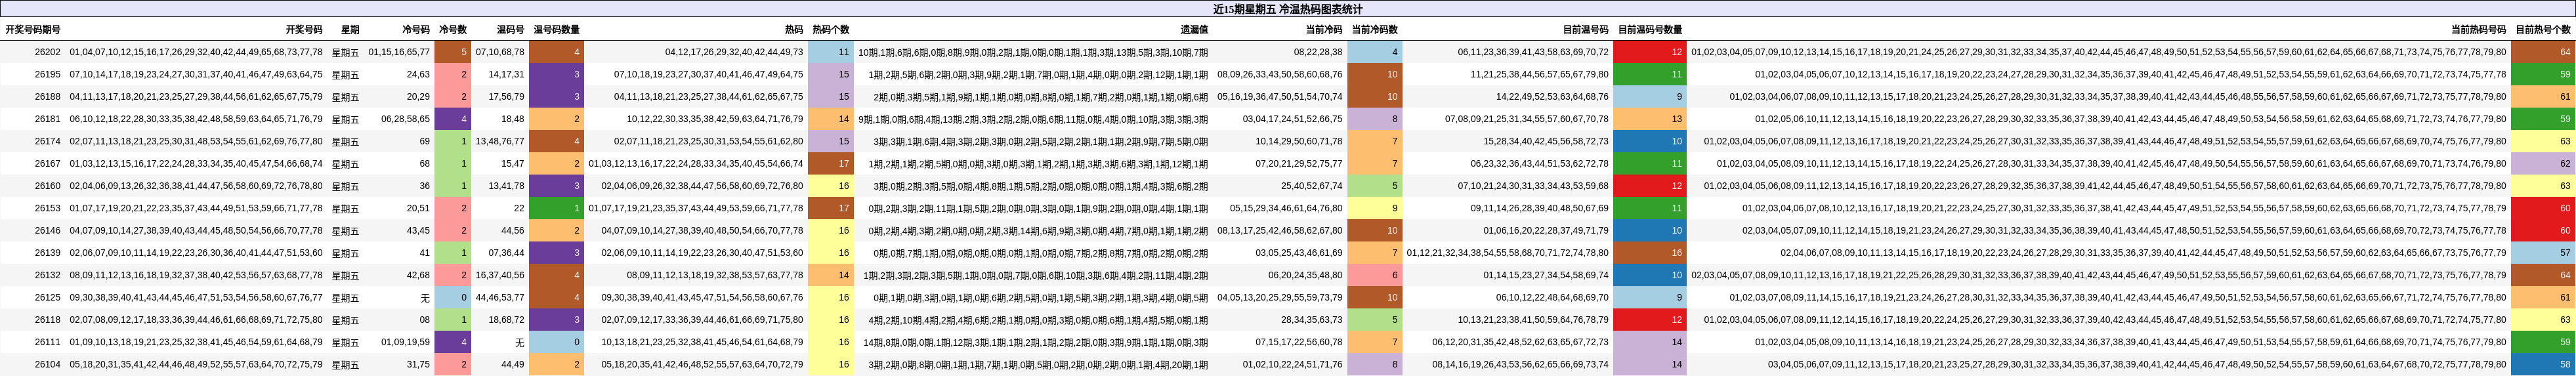
Task: Click the '星期' column header
Action: pyautogui.click(x=350, y=30)
